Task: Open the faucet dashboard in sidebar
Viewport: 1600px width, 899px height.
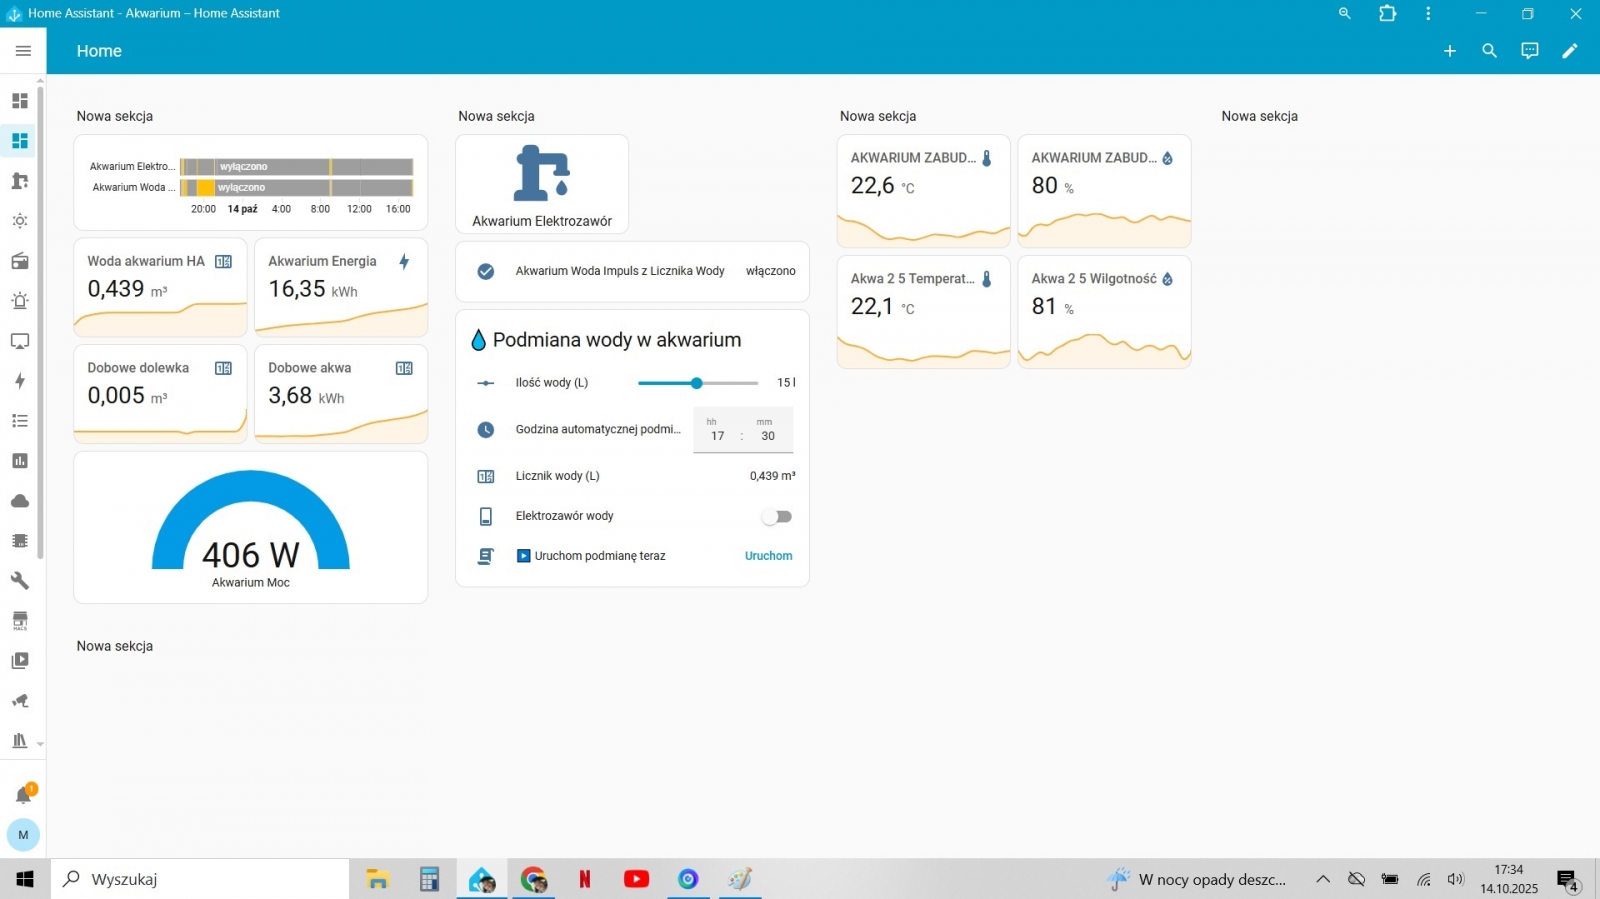Action: tap(20, 181)
